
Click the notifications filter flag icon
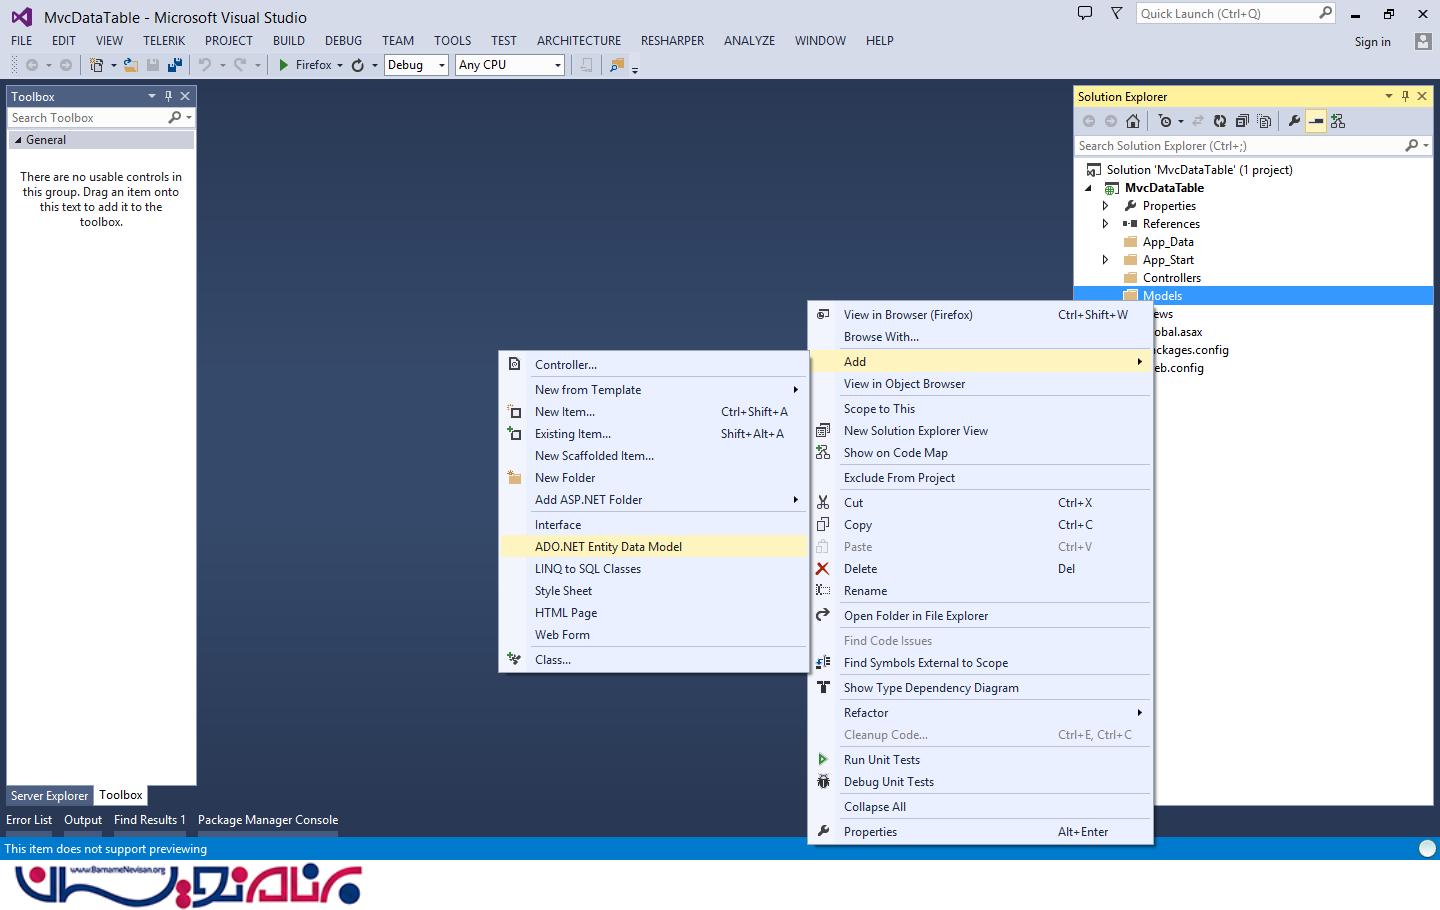pos(1116,13)
